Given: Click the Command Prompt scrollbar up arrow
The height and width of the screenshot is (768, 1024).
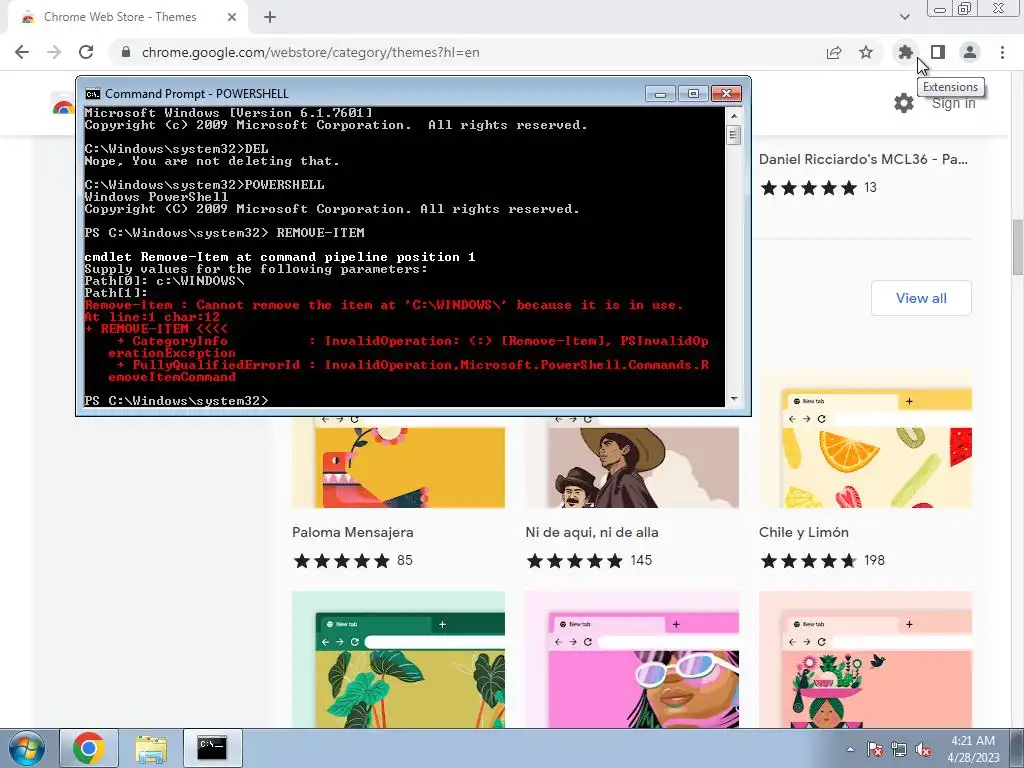Looking at the screenshot, I should (734, 116).
